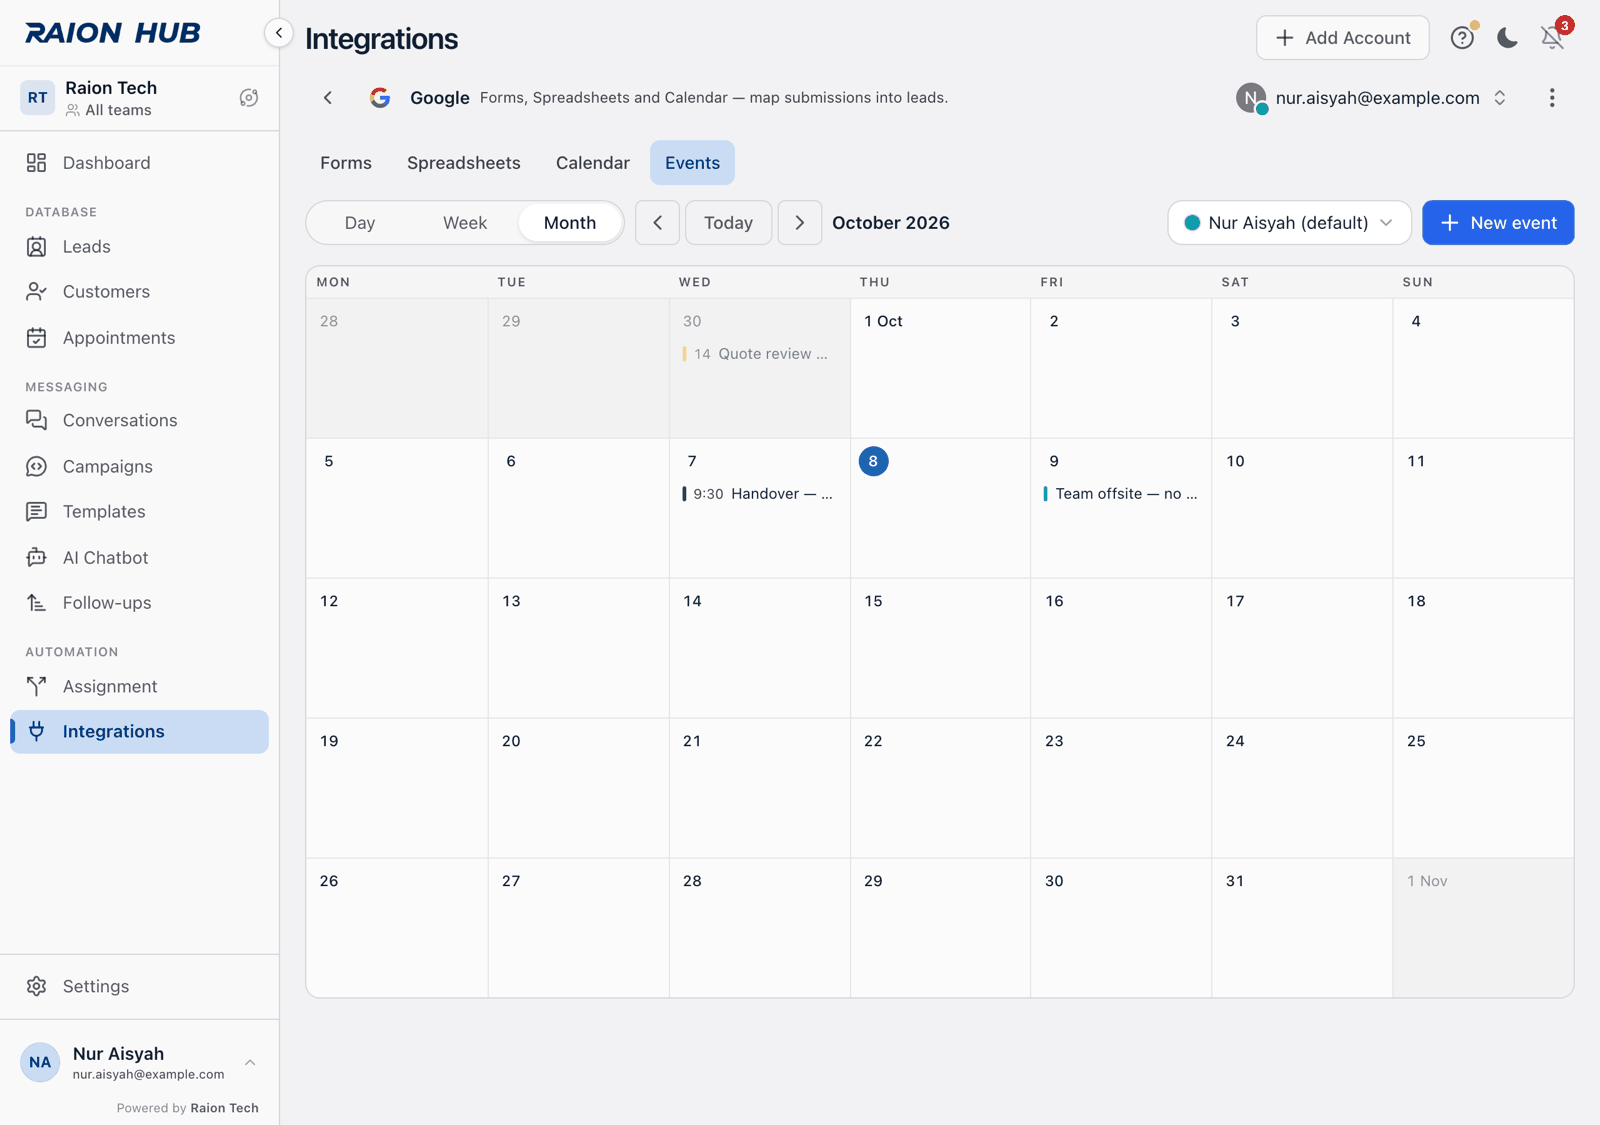The image size is (1600, 1125).
Task: Open Customers from sidebar icon
Action: tap(37, 292)
